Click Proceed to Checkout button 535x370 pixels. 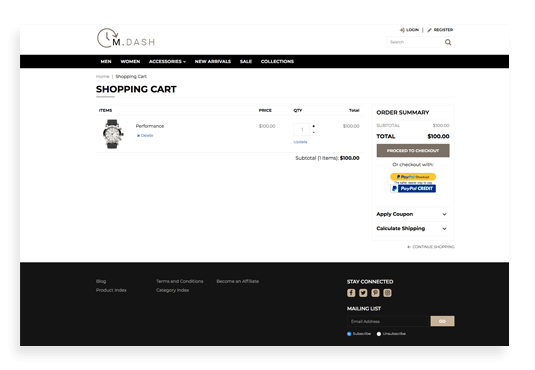point(413,151)
